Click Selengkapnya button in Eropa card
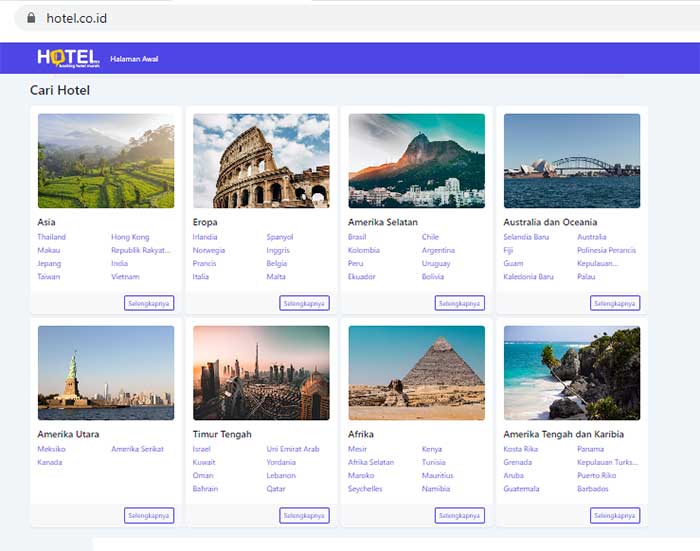This screenshot has height=551, width=700. point(304,303)
